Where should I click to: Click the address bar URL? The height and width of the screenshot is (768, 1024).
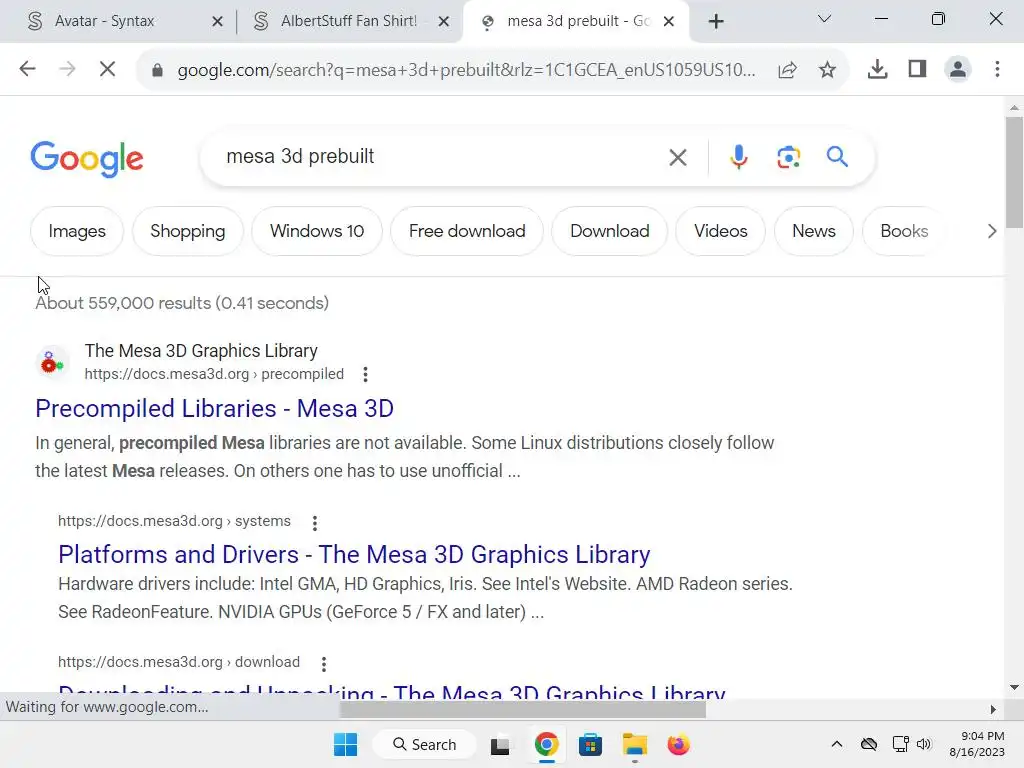466,69
